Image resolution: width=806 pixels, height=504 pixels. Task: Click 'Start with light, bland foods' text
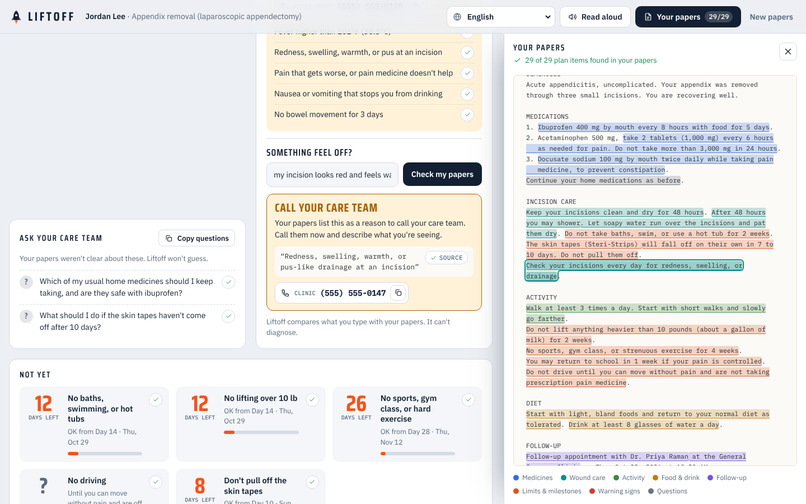pos(647,419)
